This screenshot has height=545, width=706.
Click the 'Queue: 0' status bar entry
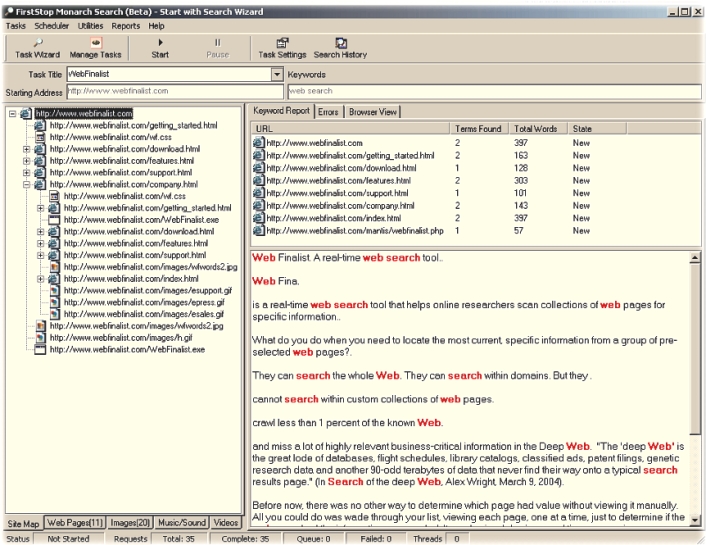(x=313, y=539)
